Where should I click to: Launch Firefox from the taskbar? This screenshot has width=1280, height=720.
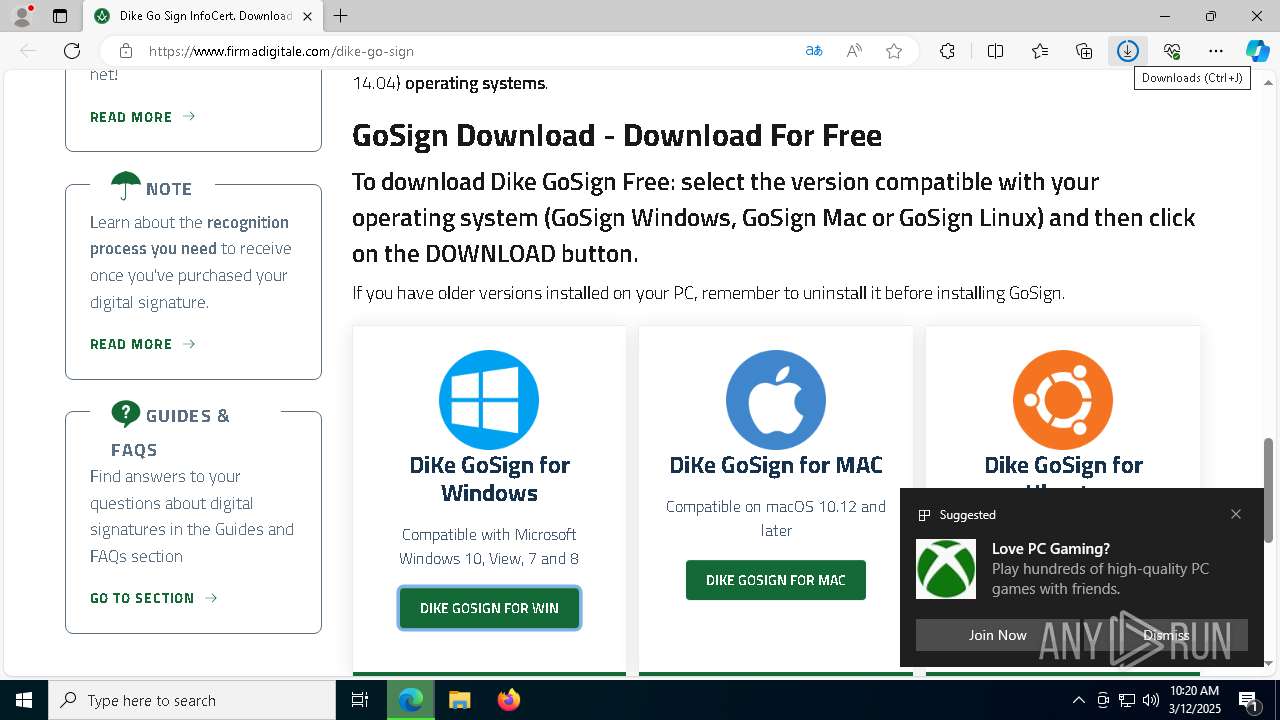(509, 700)
